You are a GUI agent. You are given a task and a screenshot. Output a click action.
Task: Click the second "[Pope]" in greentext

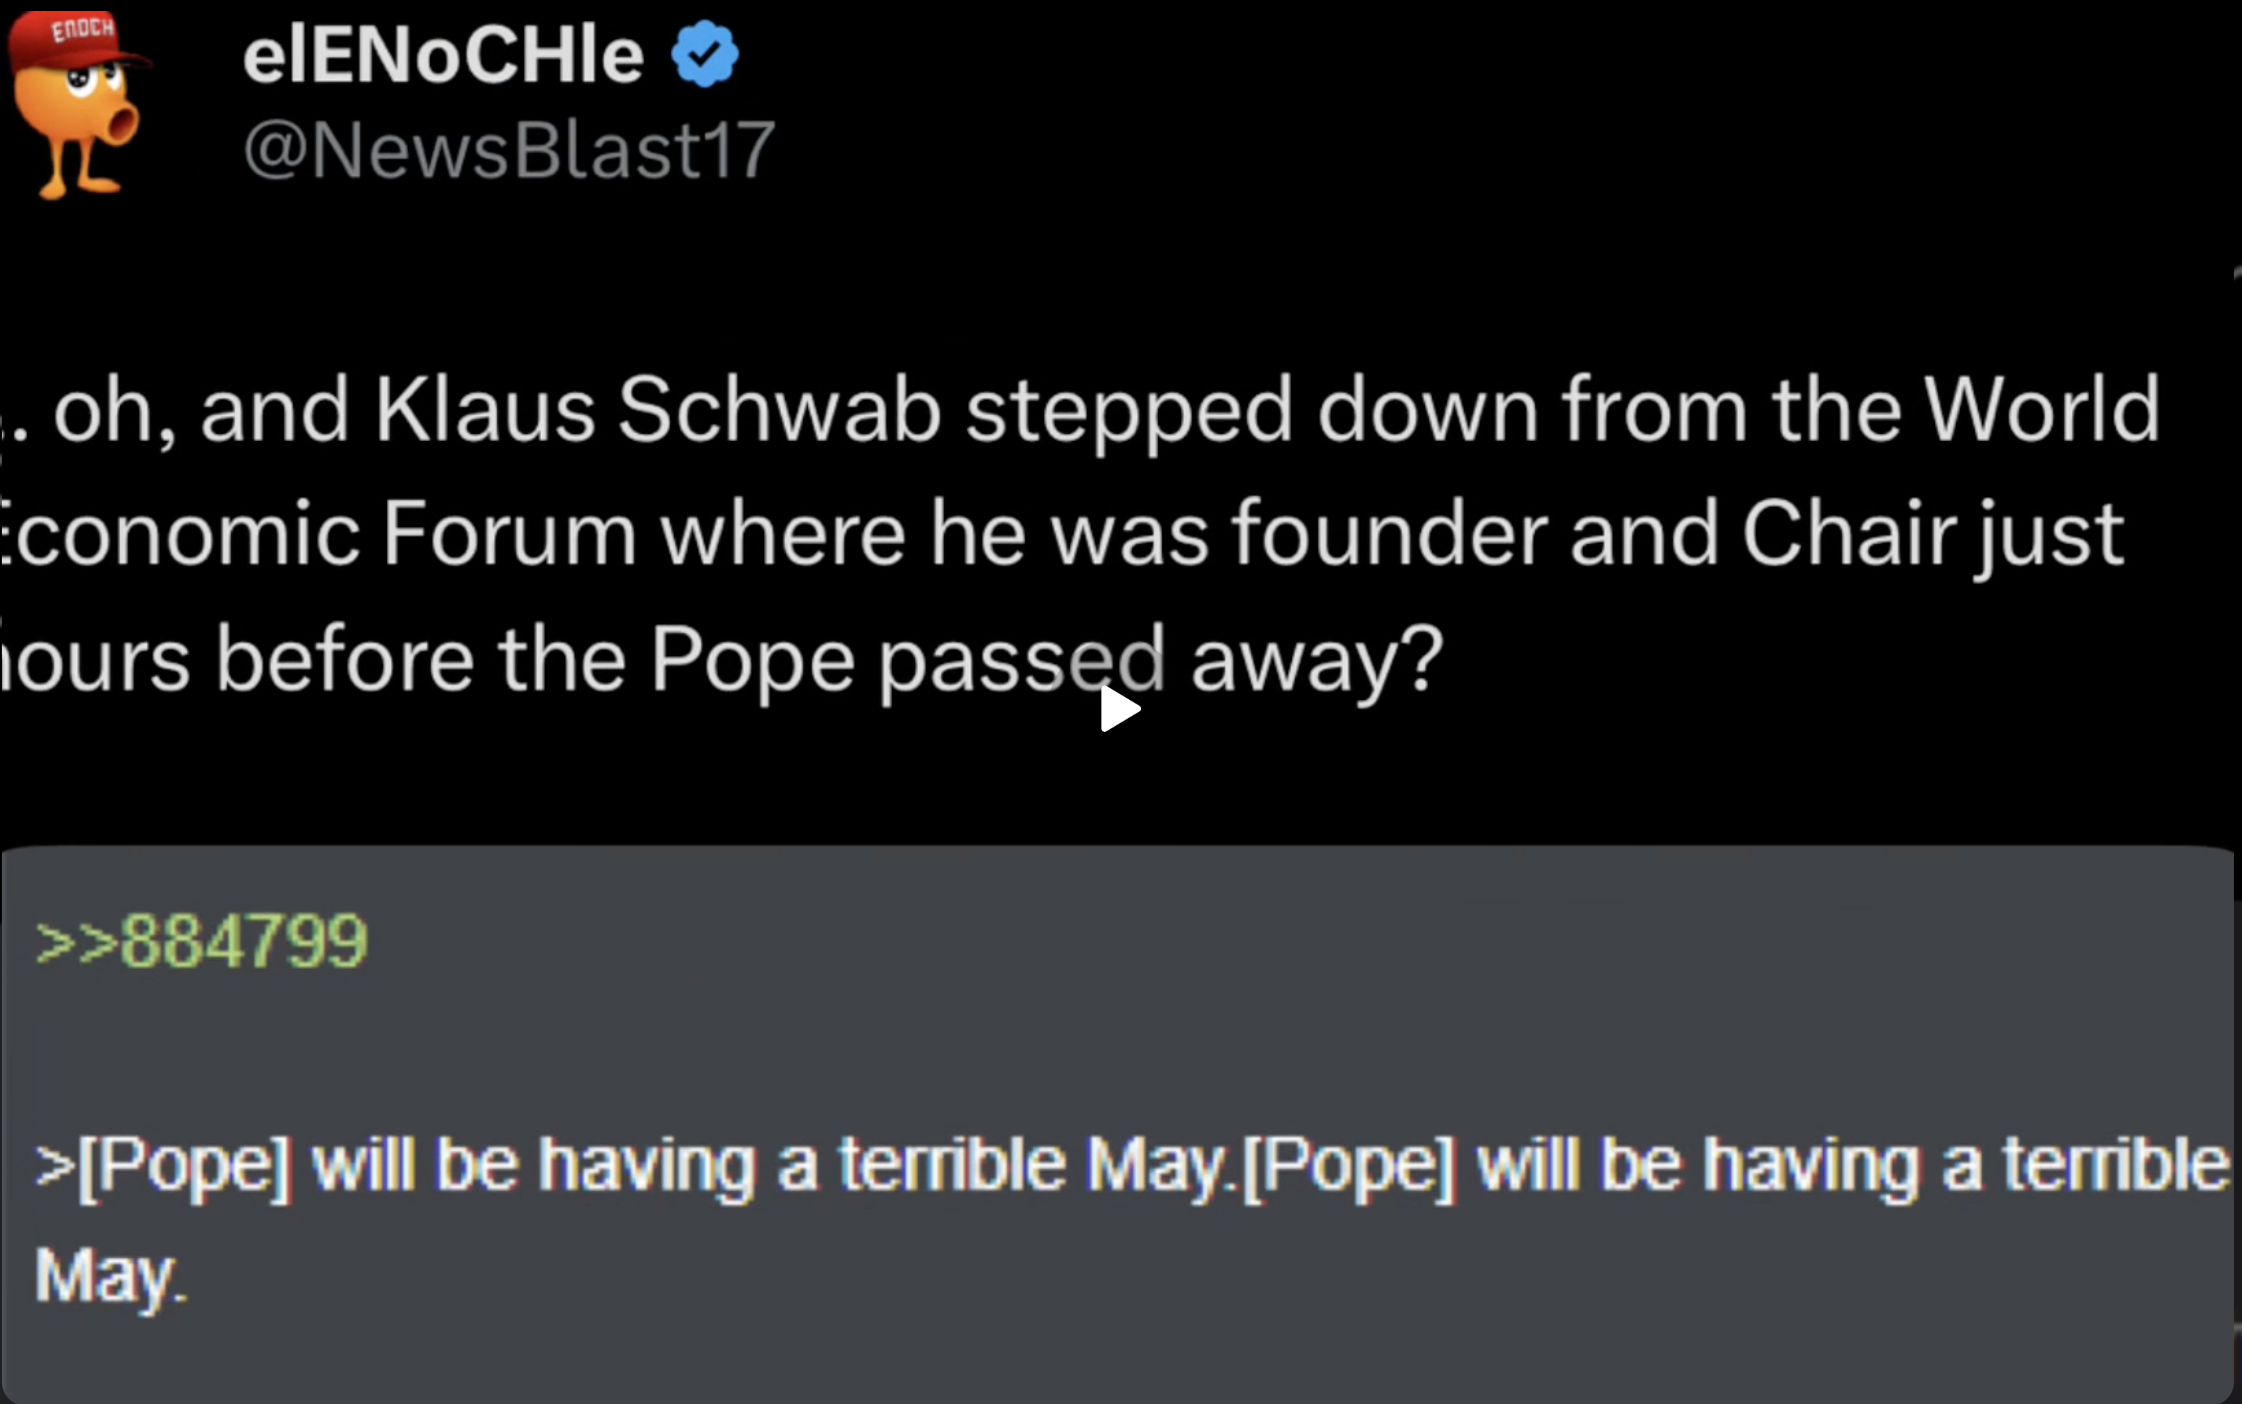[1348, 1165]
